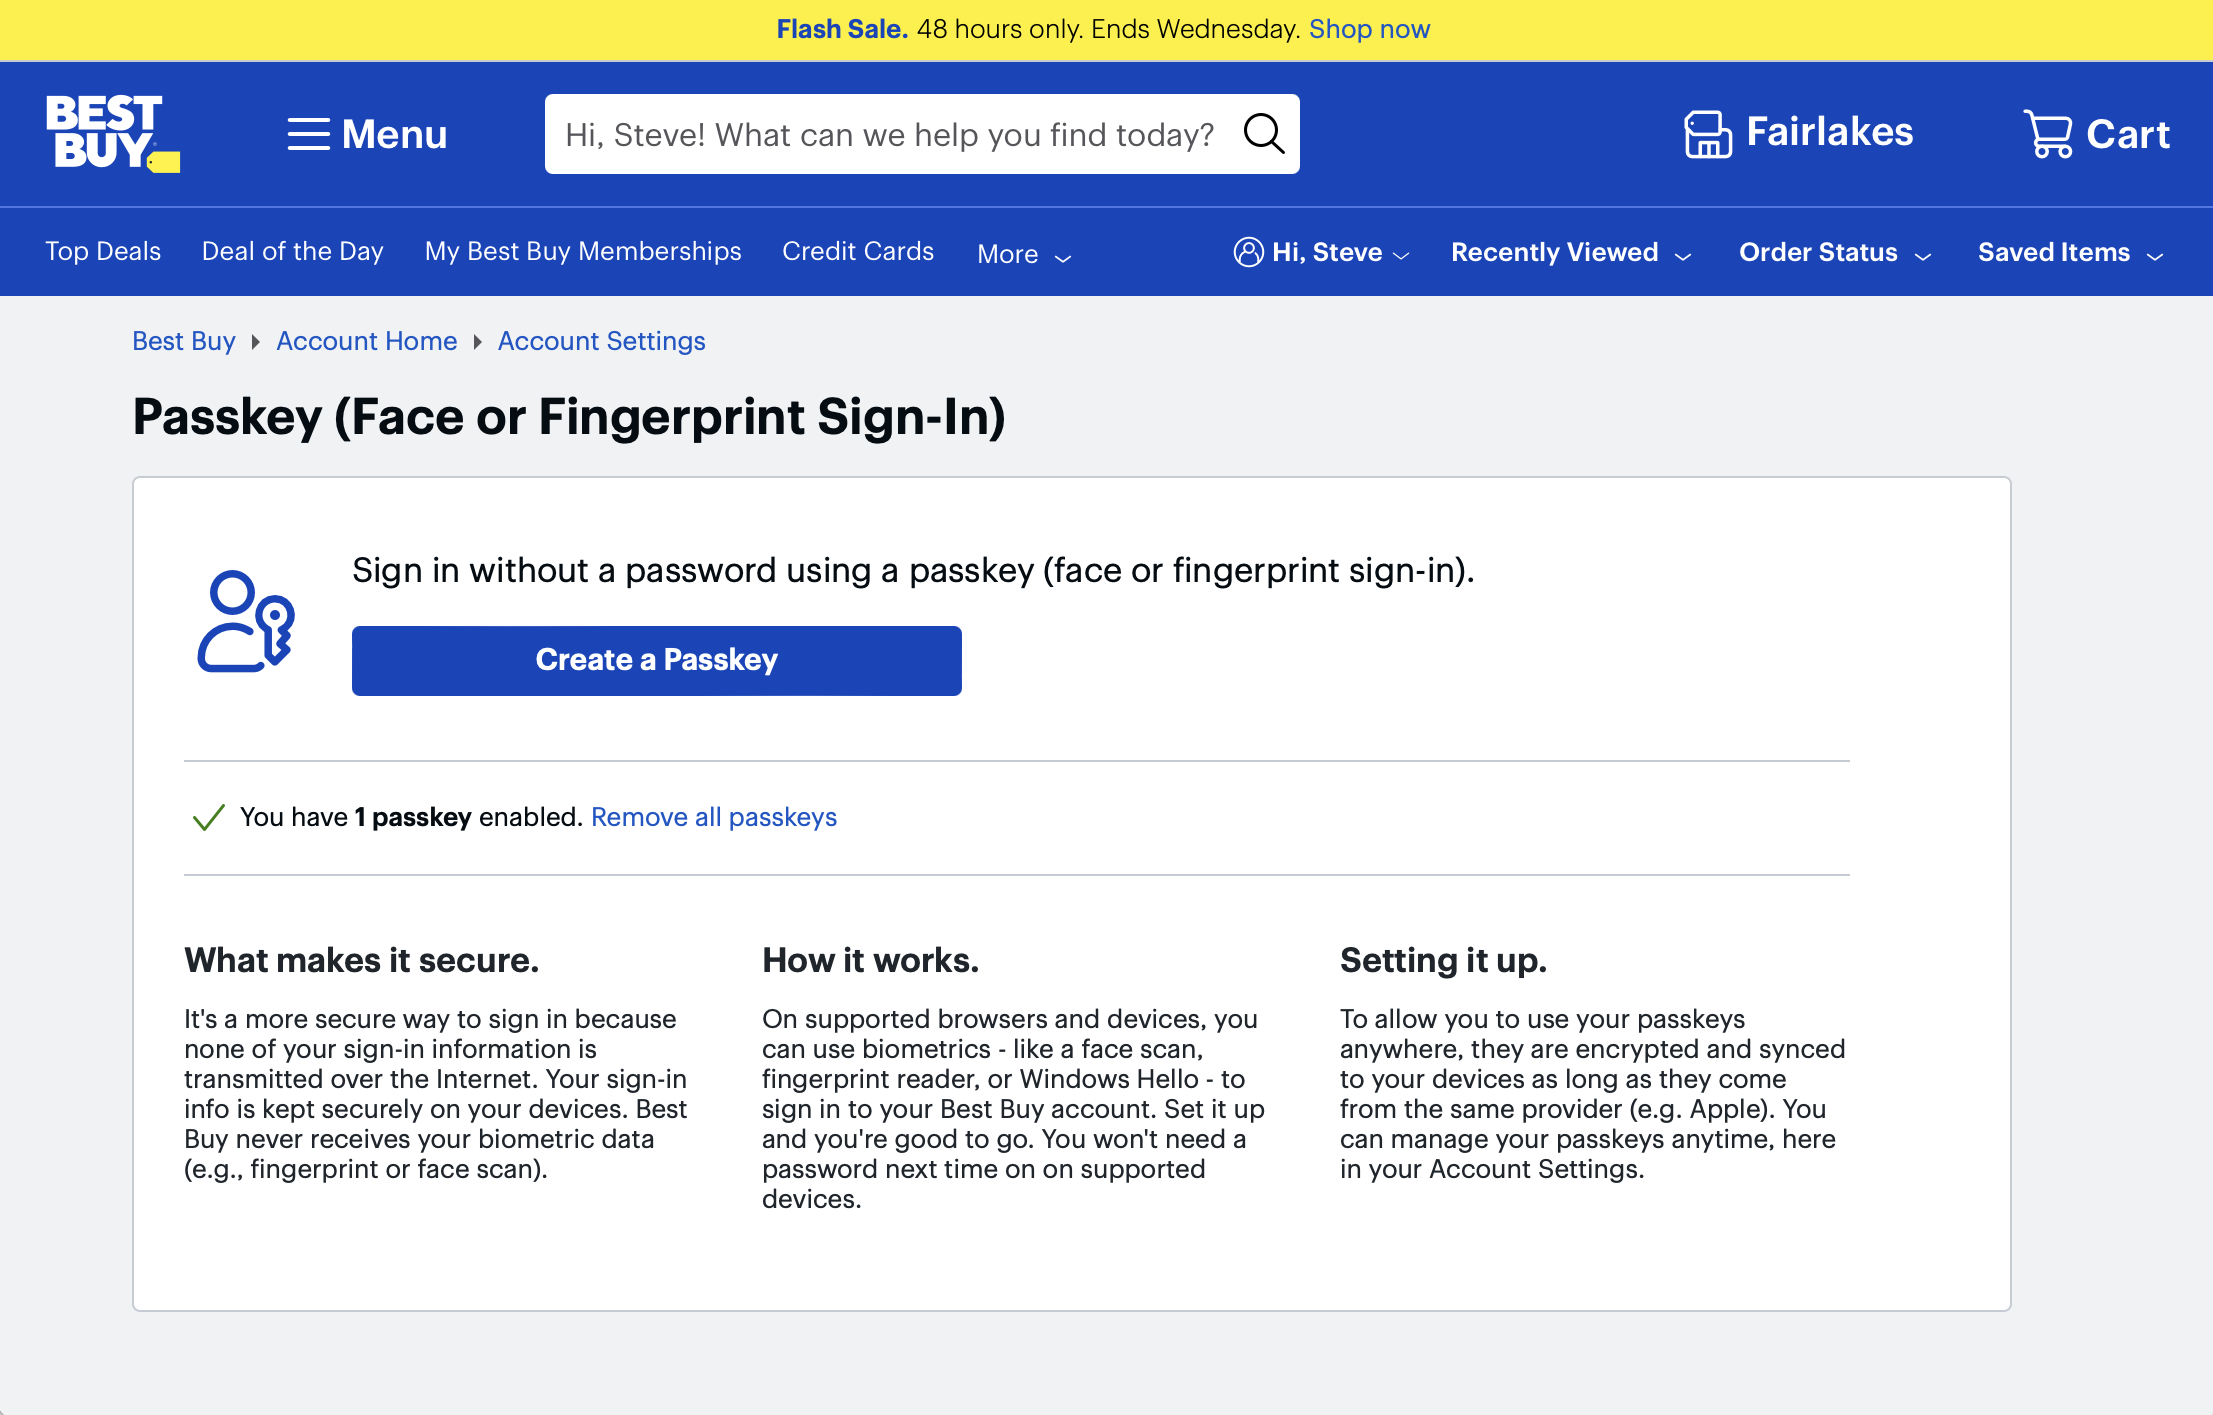Click Shop now in Flash Sale banner

(1369, 29)
